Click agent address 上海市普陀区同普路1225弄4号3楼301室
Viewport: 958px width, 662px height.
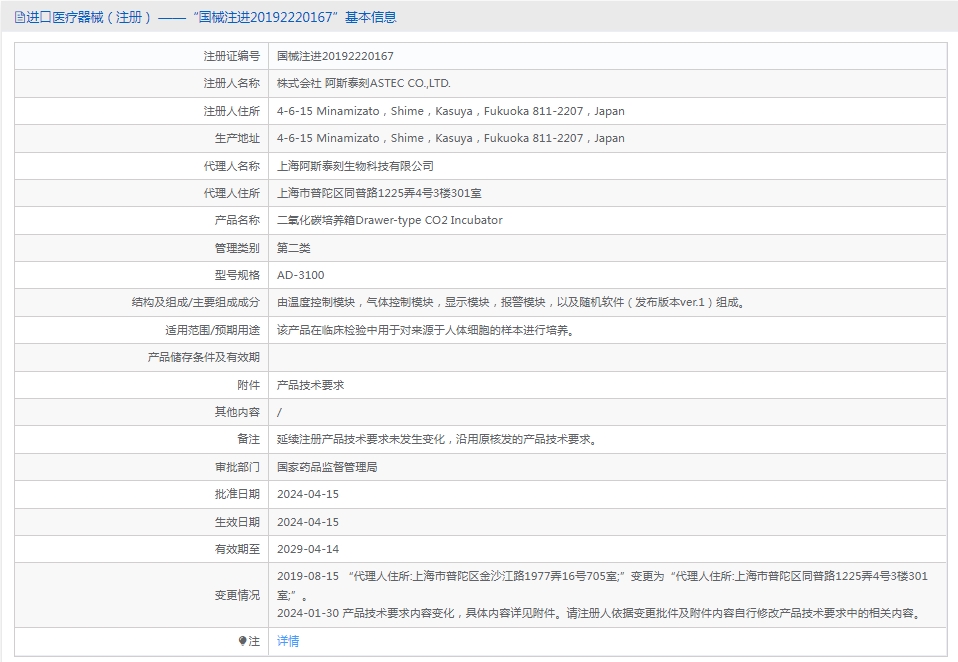(x=379, y=194)
